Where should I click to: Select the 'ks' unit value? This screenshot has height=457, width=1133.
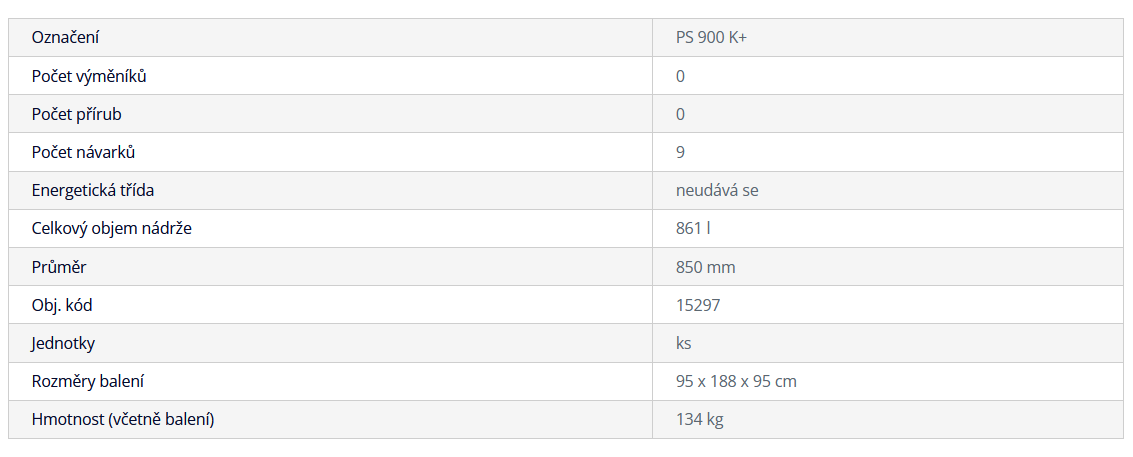[x=684, y=343]
